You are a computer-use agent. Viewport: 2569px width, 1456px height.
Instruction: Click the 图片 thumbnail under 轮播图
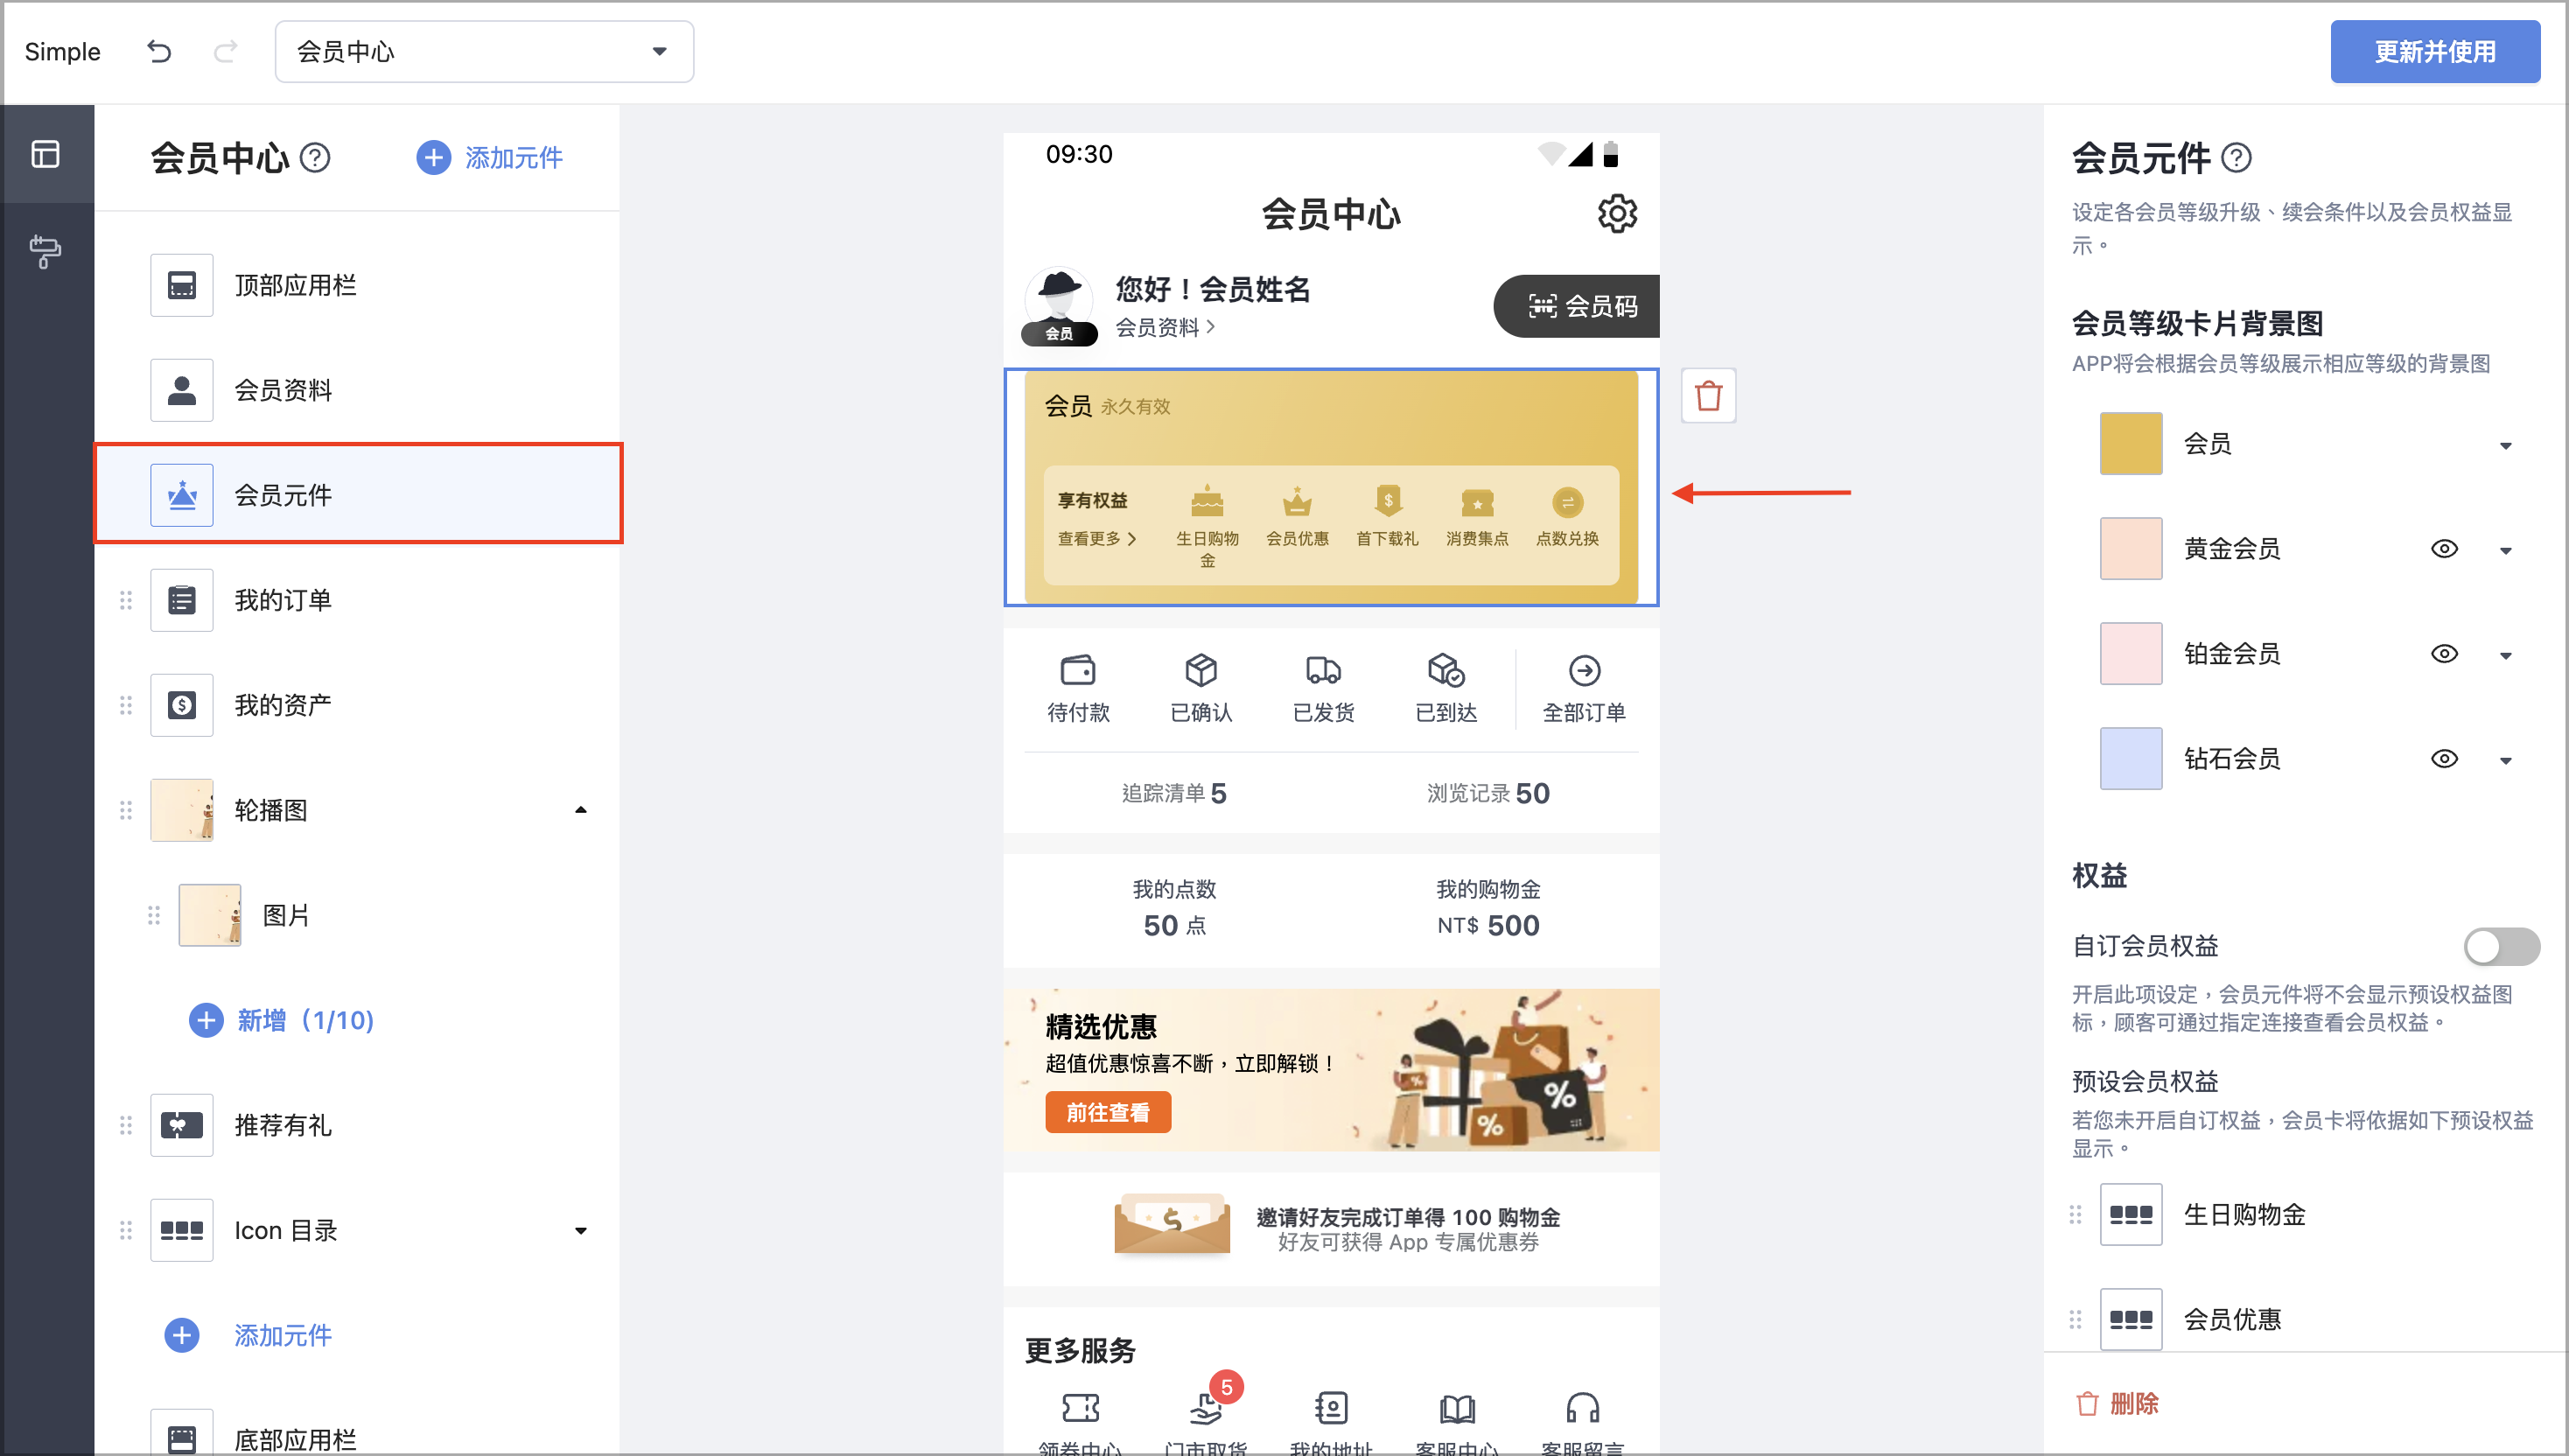pos(210,915)
